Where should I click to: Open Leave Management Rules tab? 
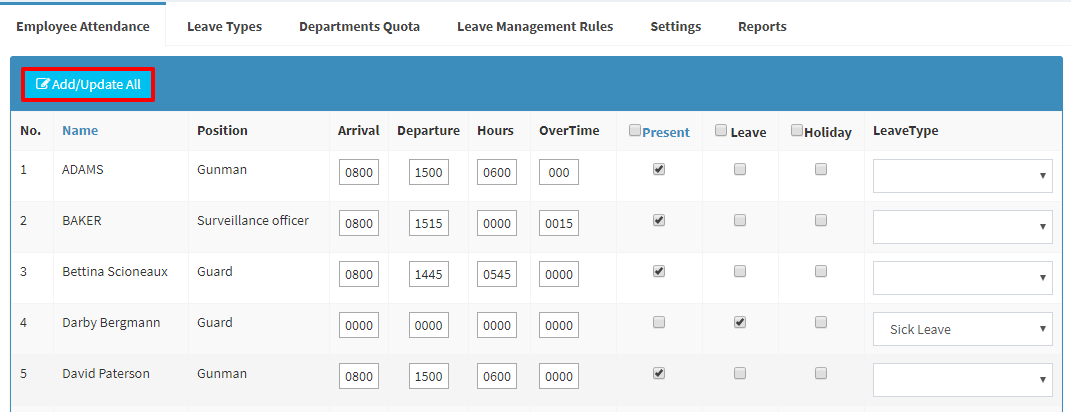tap(535, 27)
